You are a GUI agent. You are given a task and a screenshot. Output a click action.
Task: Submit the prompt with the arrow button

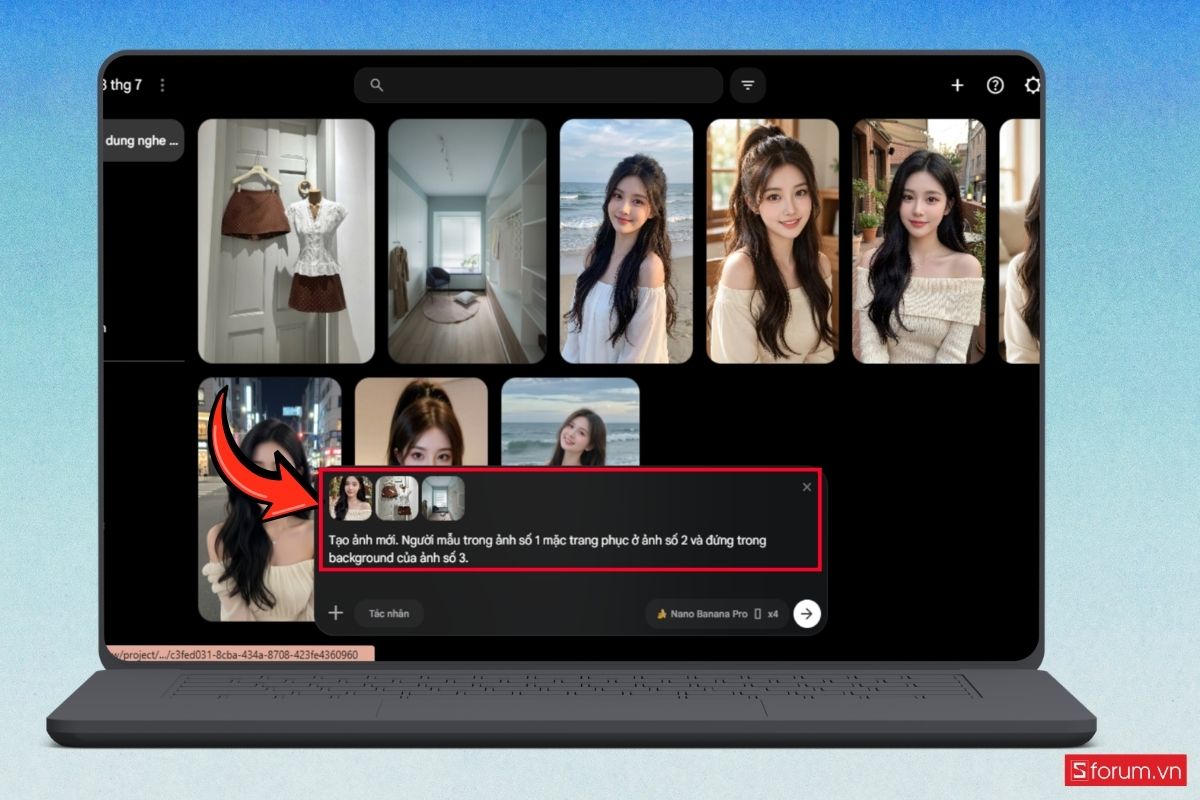pyautogui.click(x=807, y=613)
